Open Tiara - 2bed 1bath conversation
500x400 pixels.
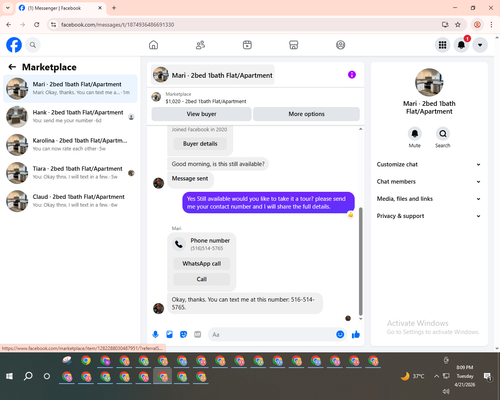point(70,173)
